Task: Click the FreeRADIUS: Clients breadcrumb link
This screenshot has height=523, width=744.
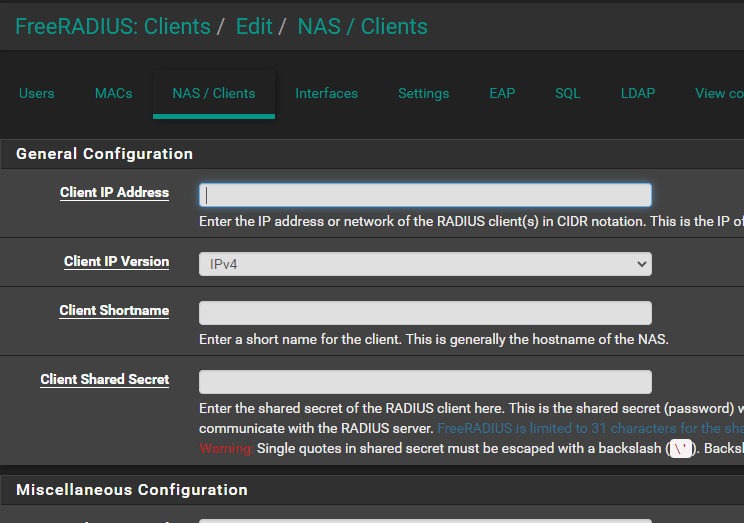Action: 113,27
